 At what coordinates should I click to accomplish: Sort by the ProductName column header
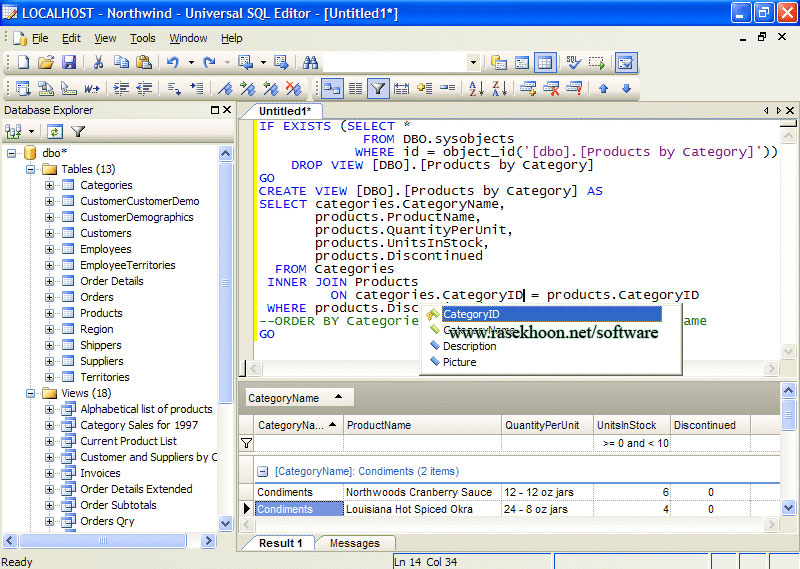[422, 425]
